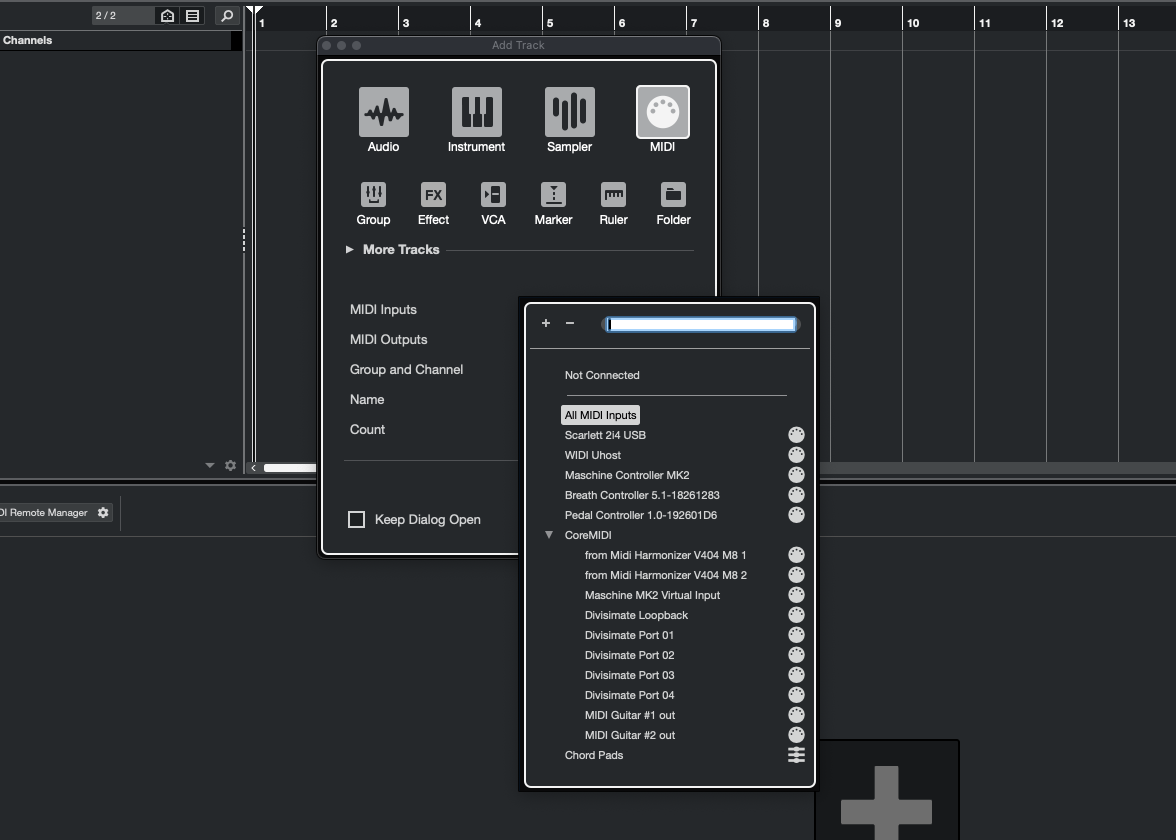Click bar 5 on the timeline ruler
This screenshot has height=840, width=1176.
[x=550, y=23]
